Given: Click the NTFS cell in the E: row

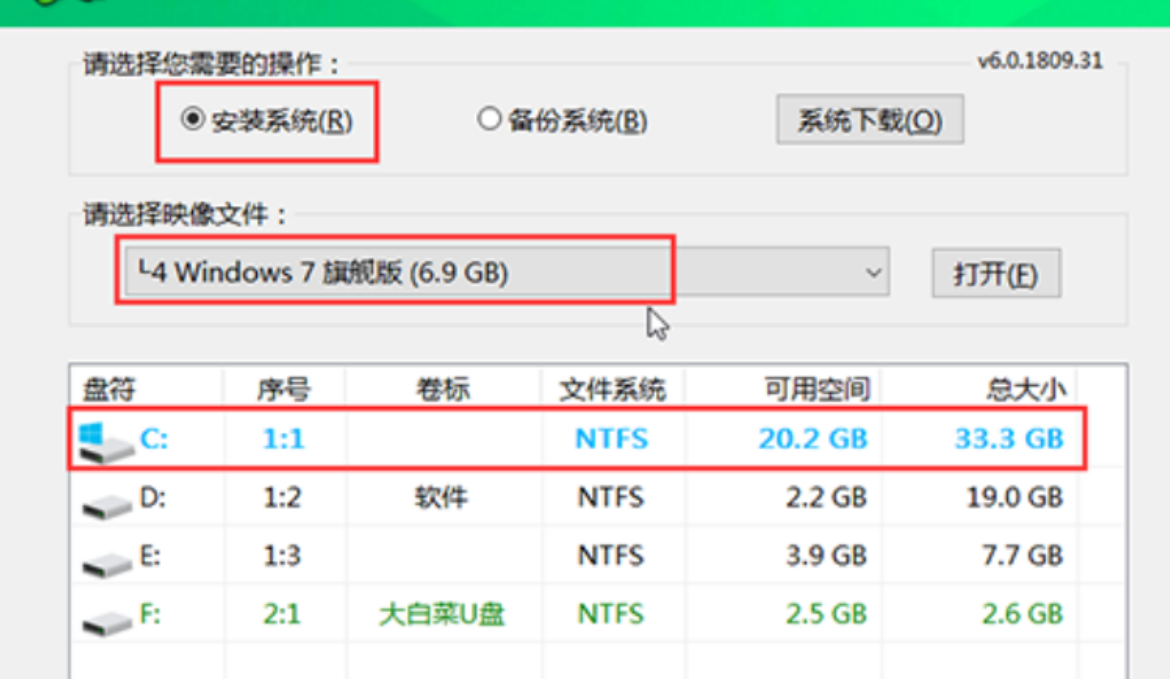Looking at the screenshot, I should click(610, 555).
